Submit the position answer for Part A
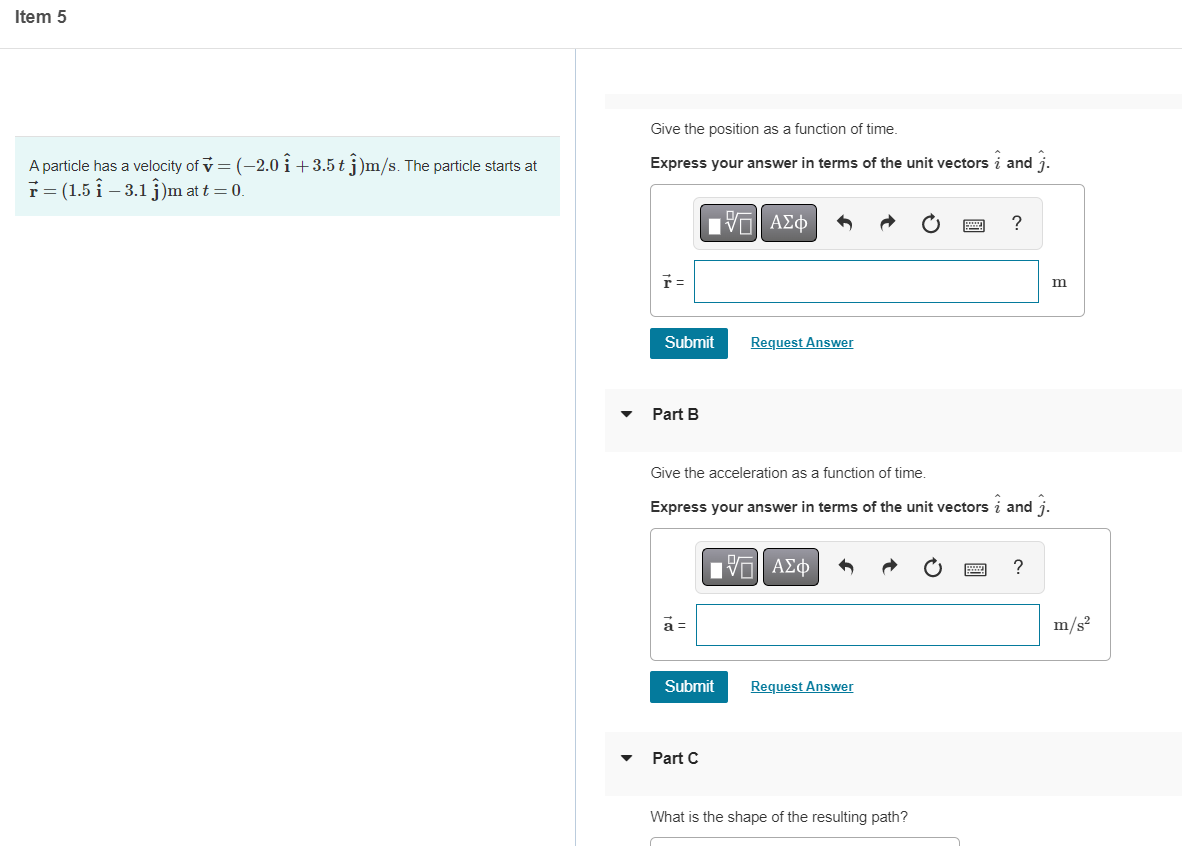The width and height of the screenshot is (1182, 846). pos(688,342)
